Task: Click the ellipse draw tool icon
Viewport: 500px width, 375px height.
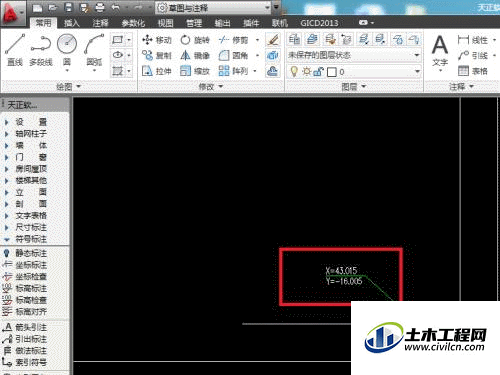Action: (x=118, y=55)
